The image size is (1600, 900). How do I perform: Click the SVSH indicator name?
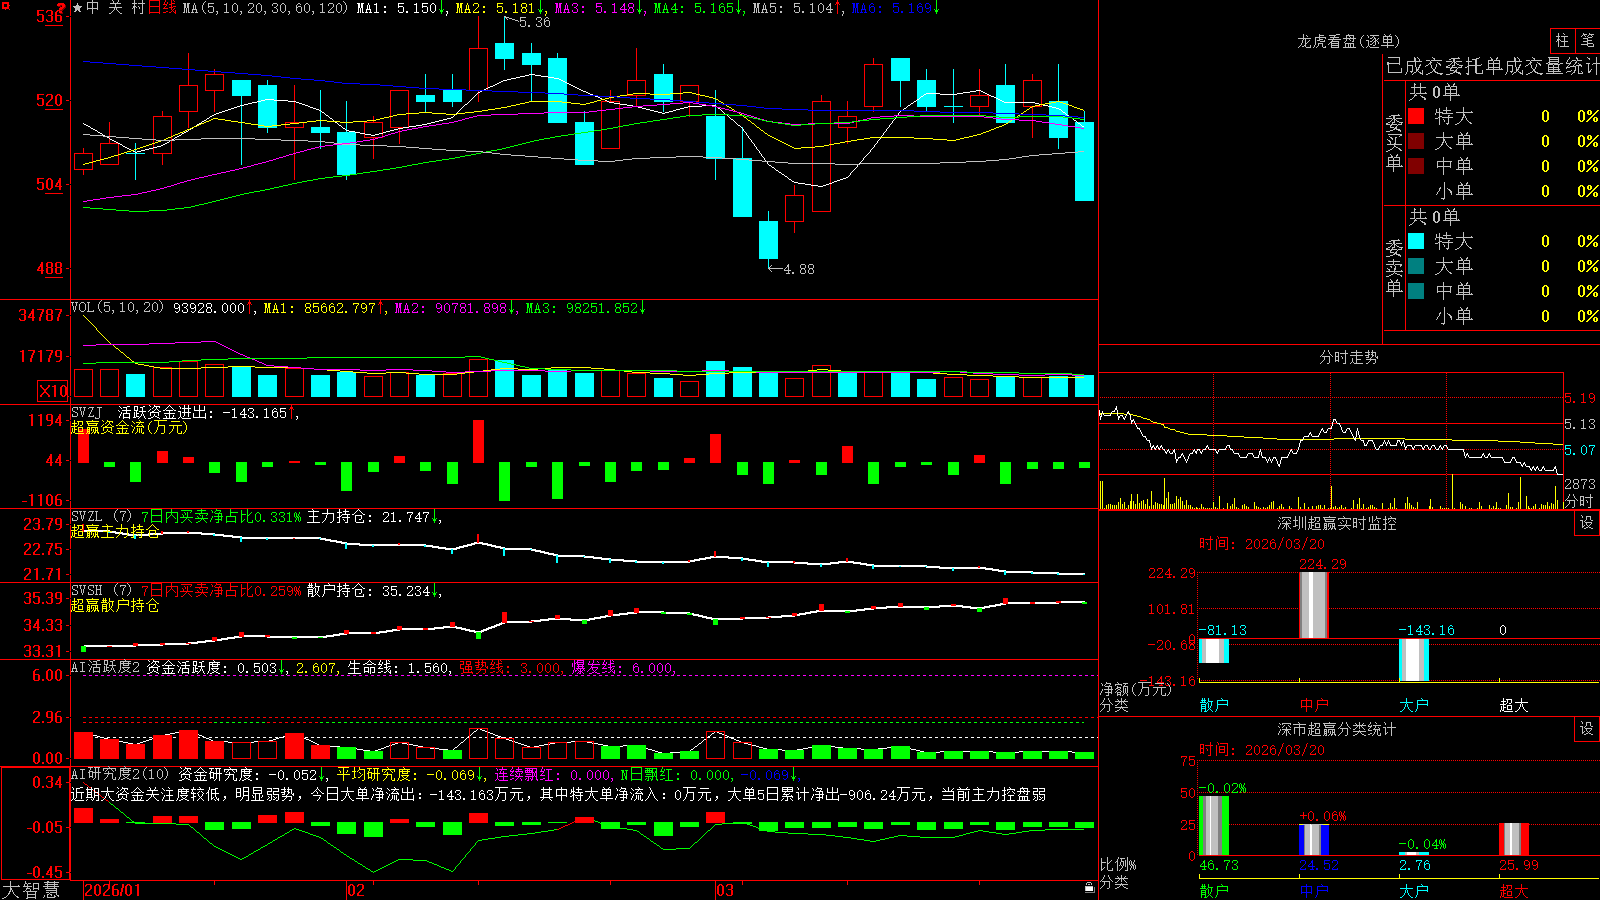click(x=86, y=590)
